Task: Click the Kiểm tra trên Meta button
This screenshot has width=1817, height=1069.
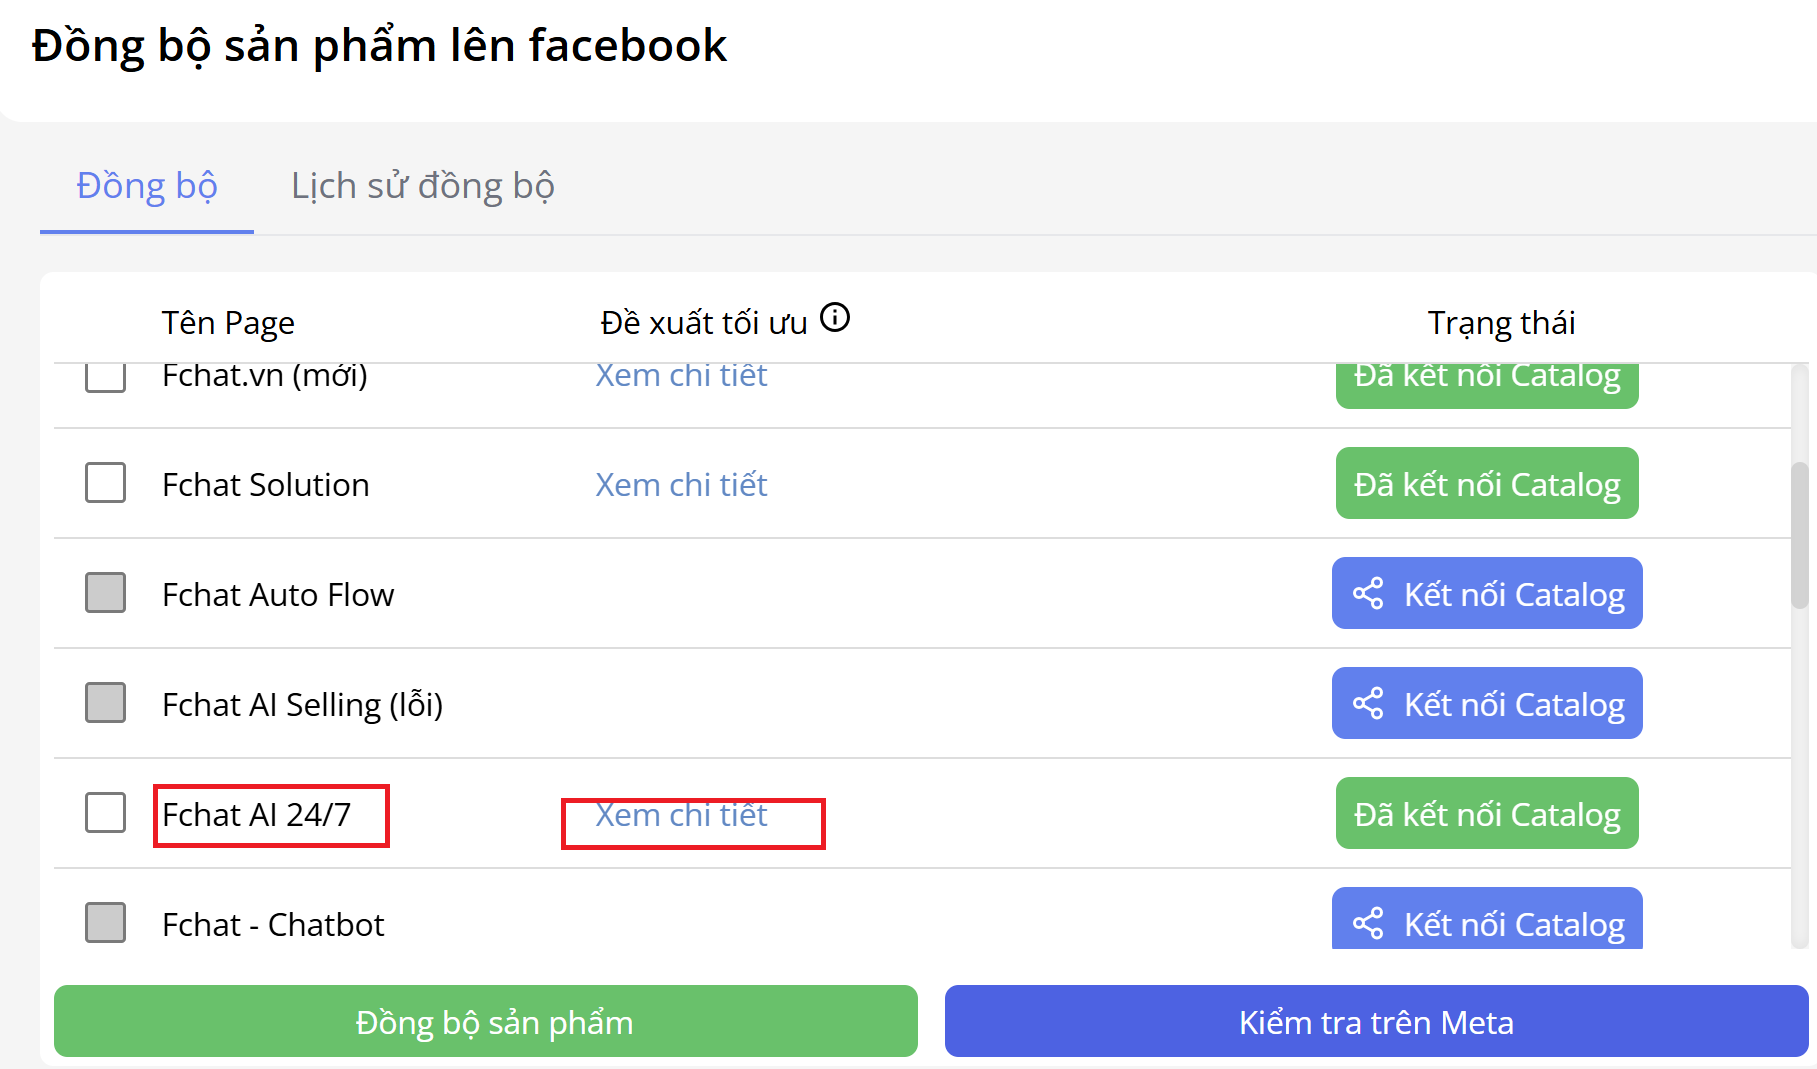Action: click(x=1376, y=1021)
